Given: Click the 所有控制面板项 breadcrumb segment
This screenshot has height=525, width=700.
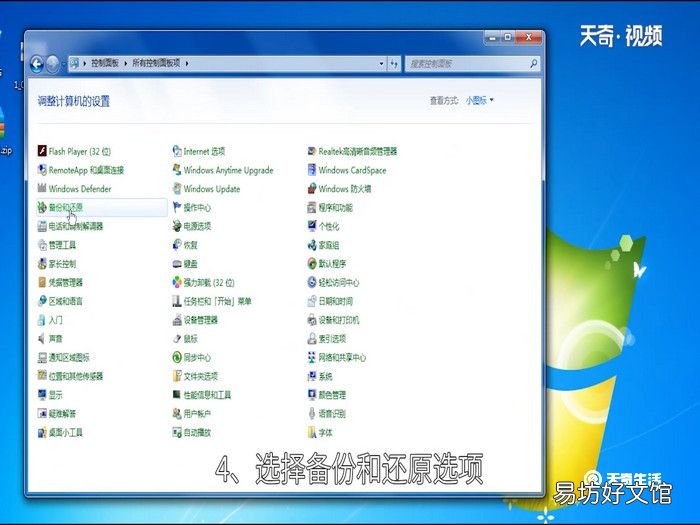Looking at the screenshot, I should click(156, 63).
